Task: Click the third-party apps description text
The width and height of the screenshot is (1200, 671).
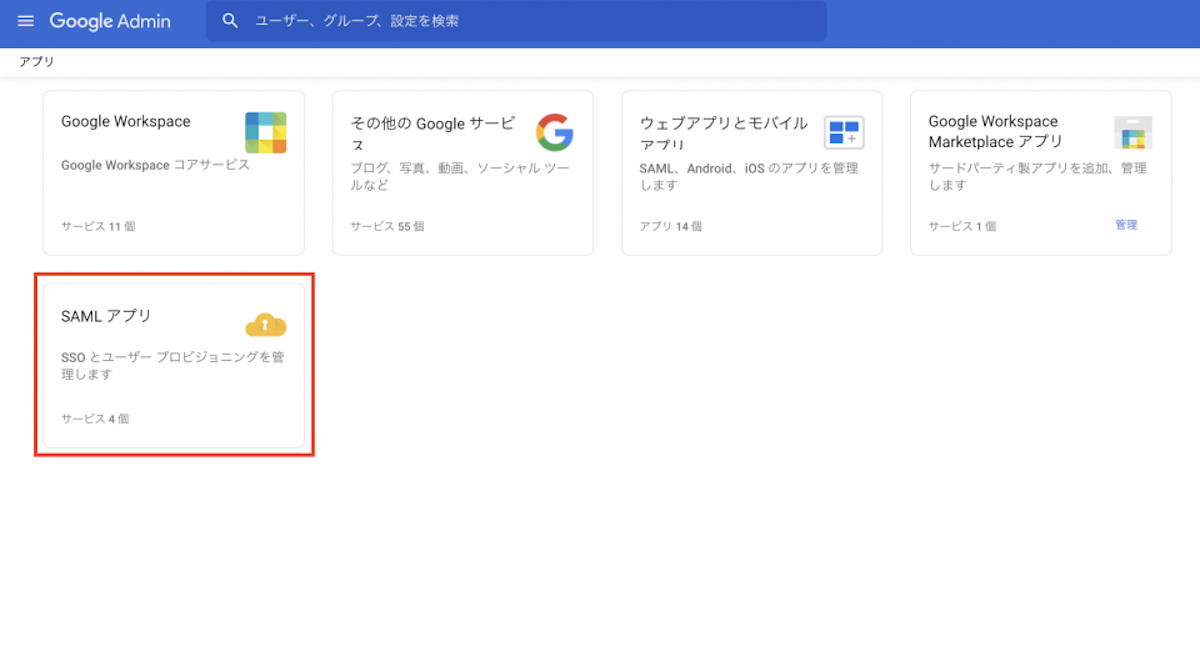Action: pyautogui.click(x=1037, y=177)
